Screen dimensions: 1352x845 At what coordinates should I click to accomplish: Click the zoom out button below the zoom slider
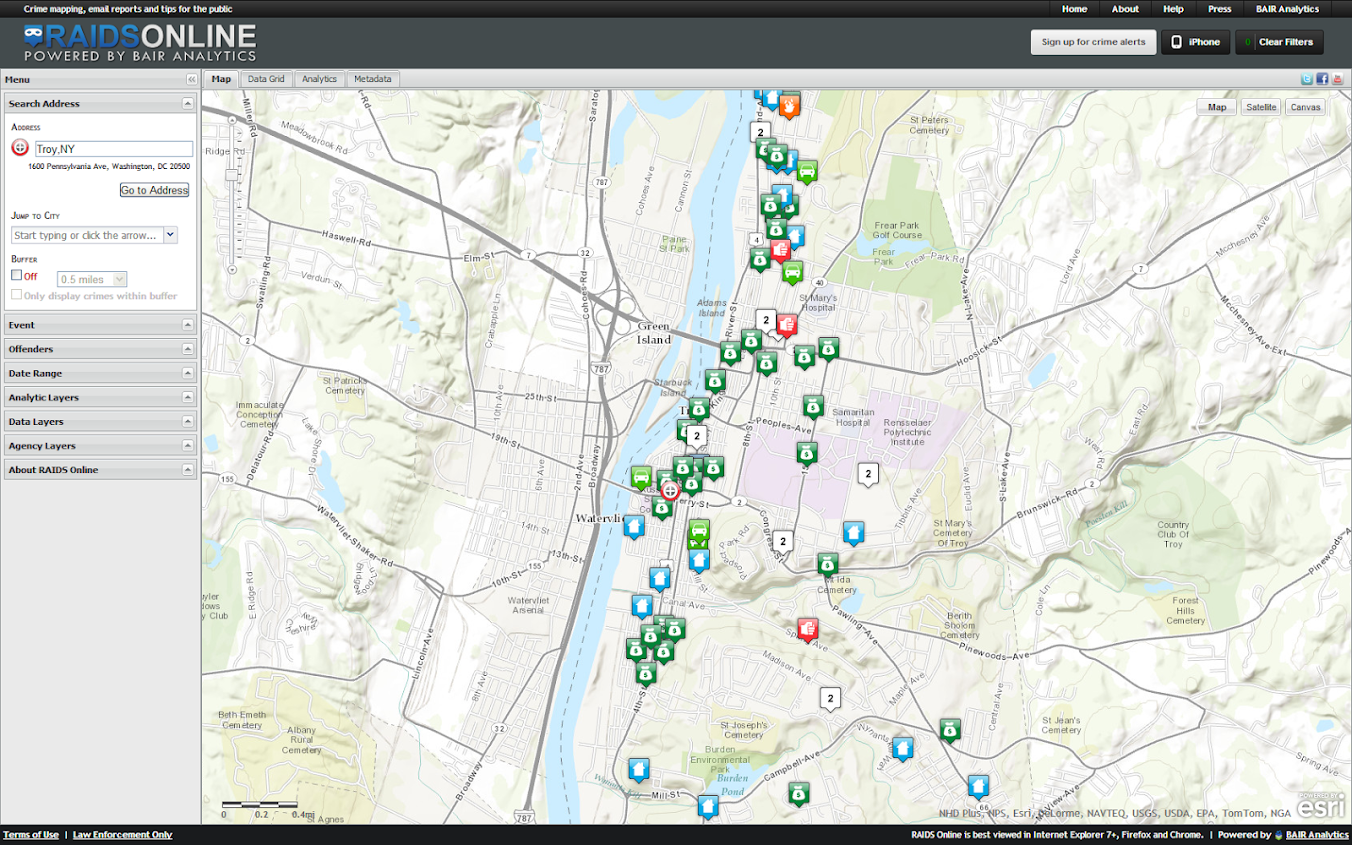coord(232,269)
